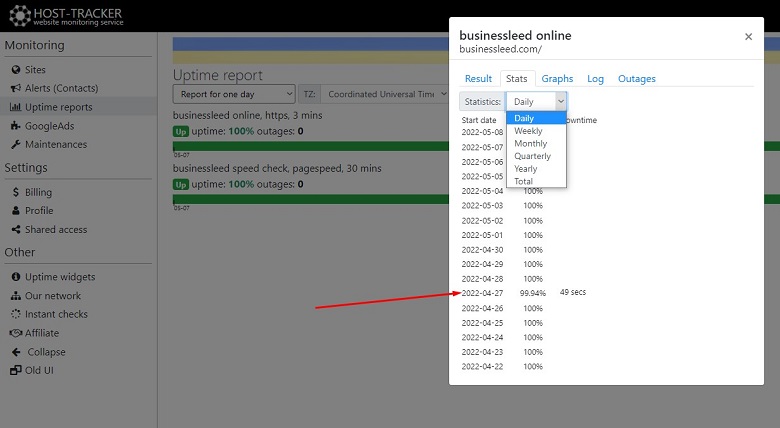Choose Monthly in statistics list
The height and width of the screenshot is (428, 780).
coord(536,143)
